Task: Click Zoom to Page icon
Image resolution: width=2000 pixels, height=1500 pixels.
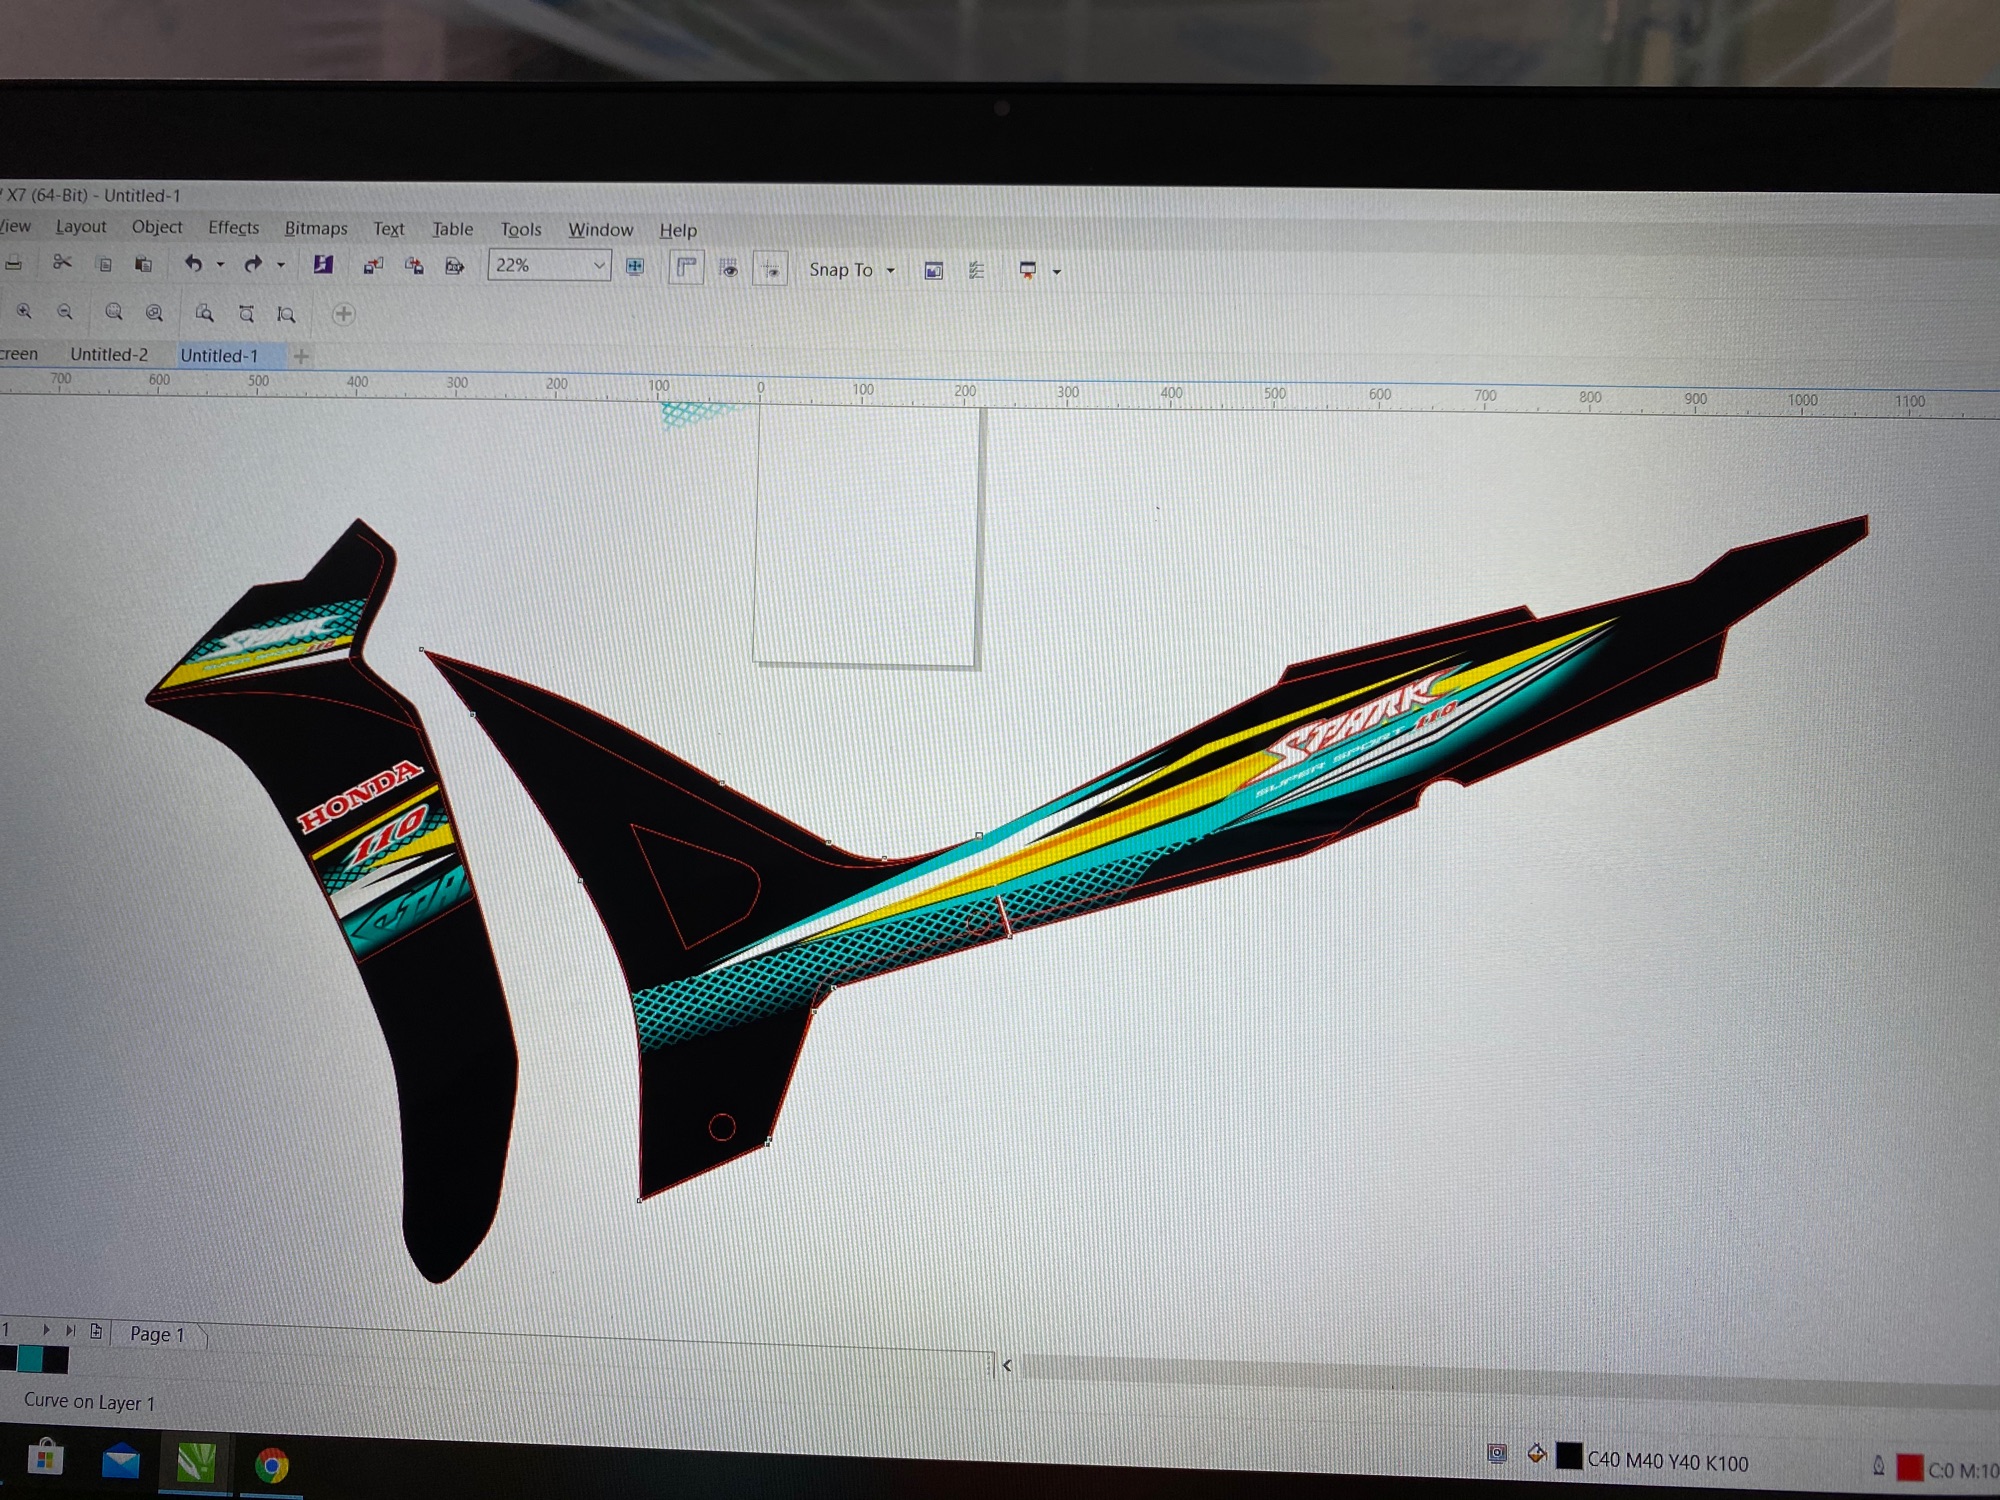Action: 204,313
